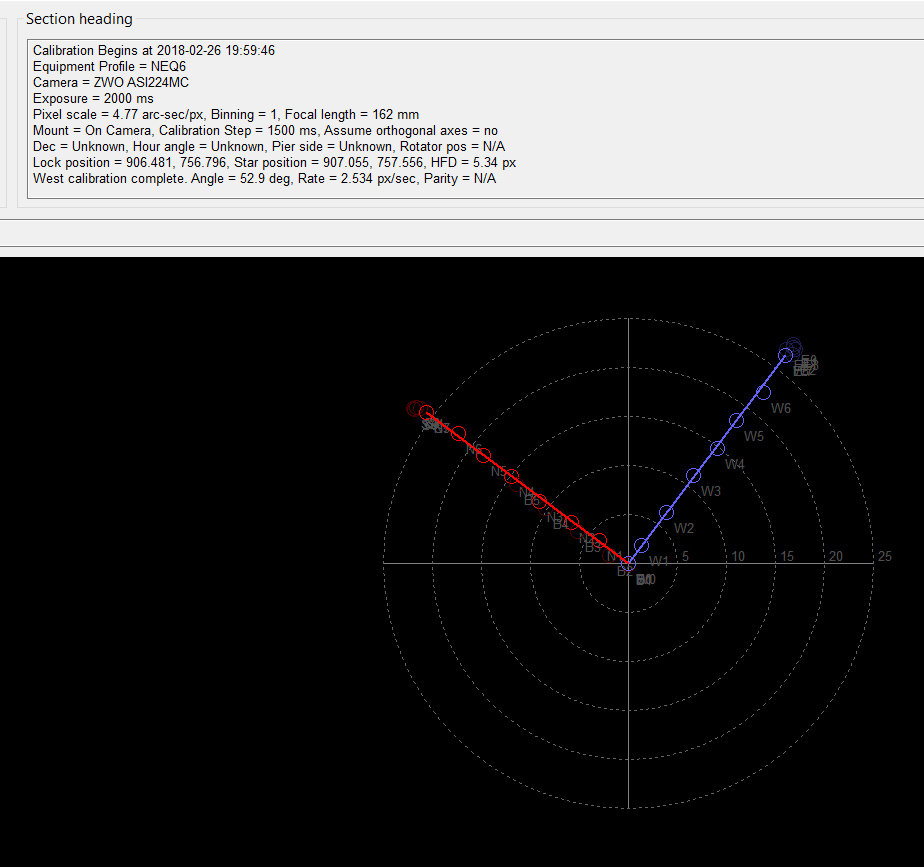Click the W6 label on calibration graph
Viewport: 924px width, 867px height.
pos(781,408)
